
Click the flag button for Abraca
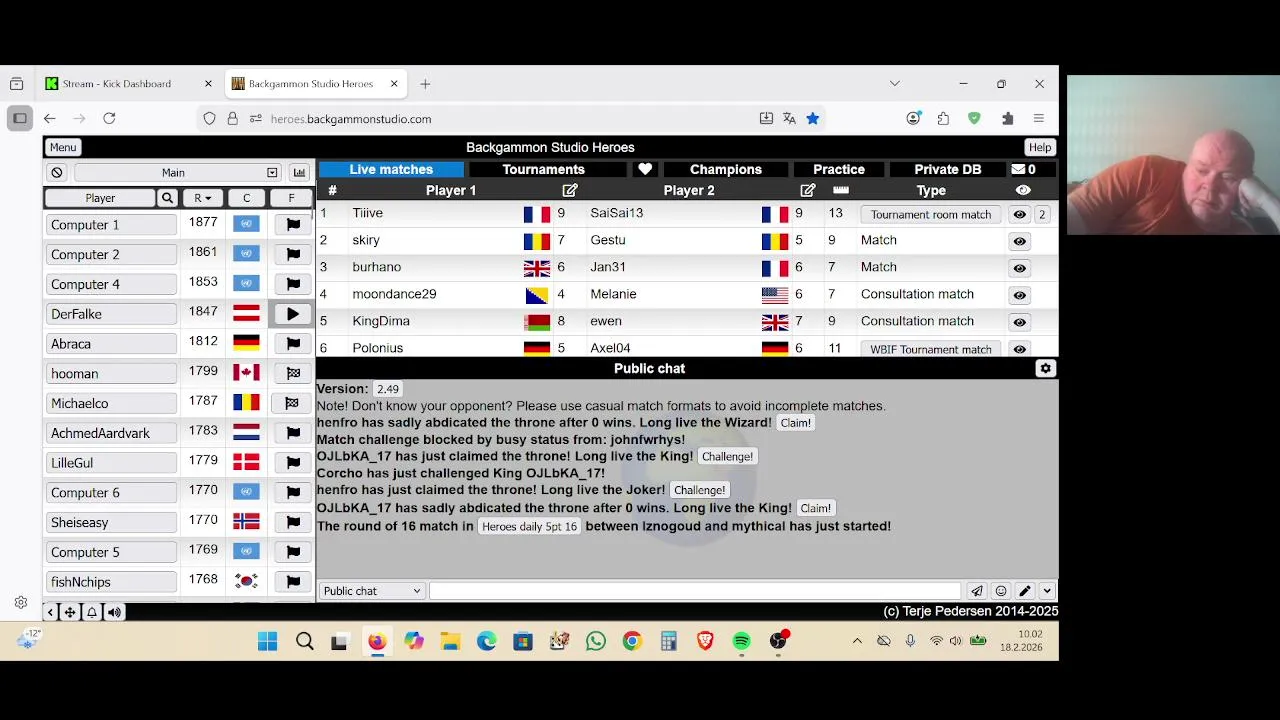[x=293, y=344]
